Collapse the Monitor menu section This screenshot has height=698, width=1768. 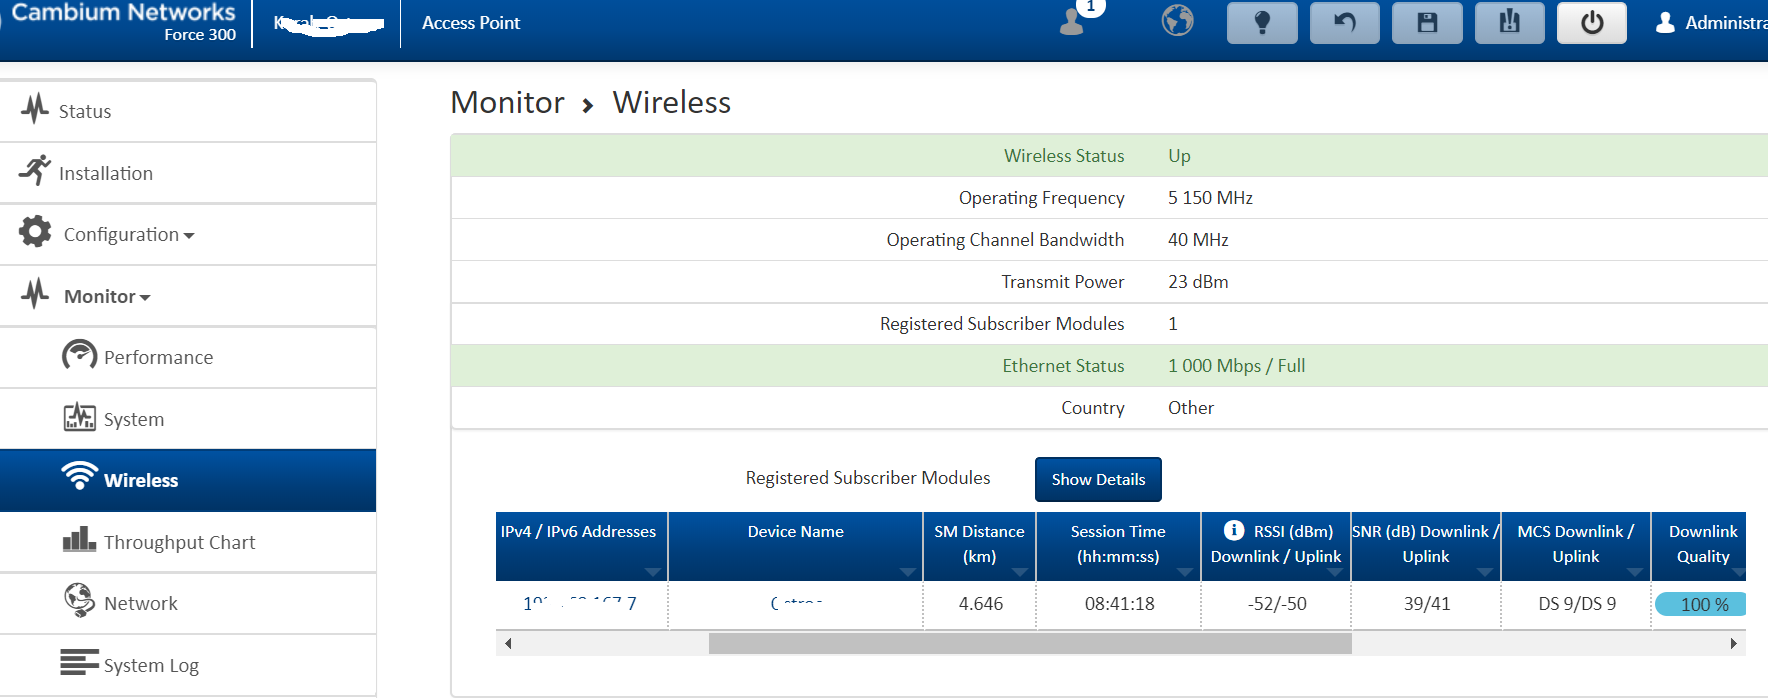[106, 297]
